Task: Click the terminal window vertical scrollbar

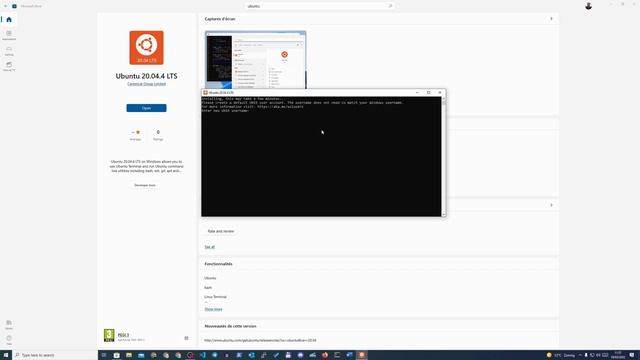Action: click(x=444, y=156)
